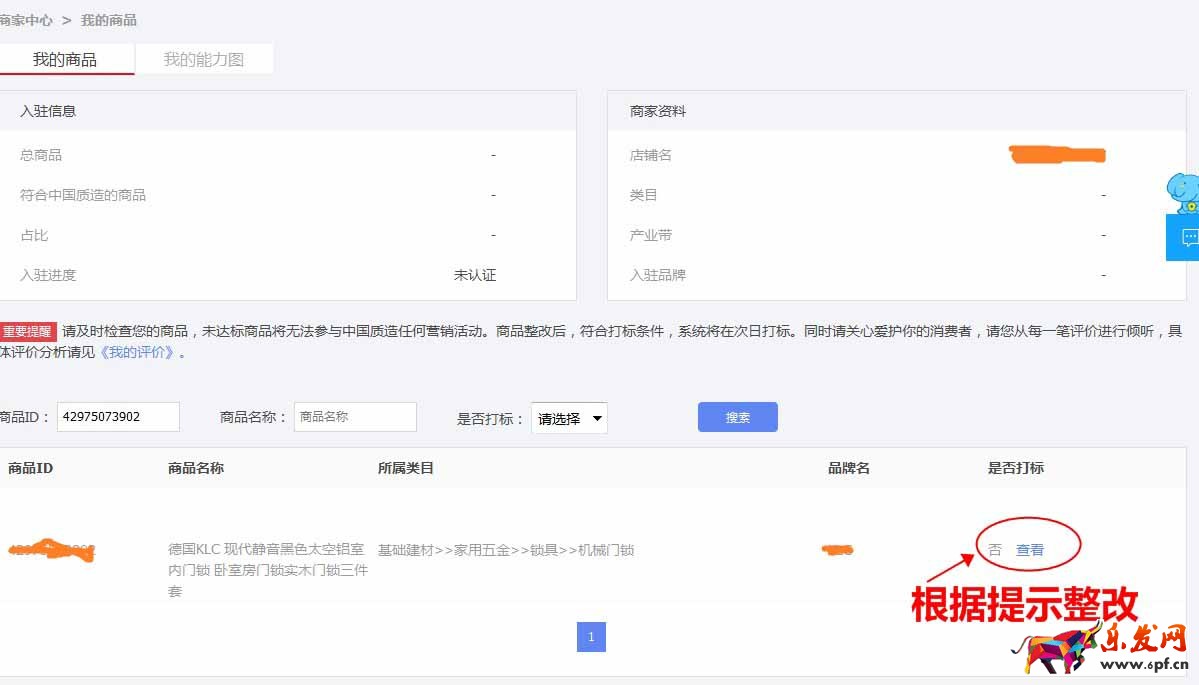
Task: Go to 商家中心 in the breadcrumb
Action: 26,20
